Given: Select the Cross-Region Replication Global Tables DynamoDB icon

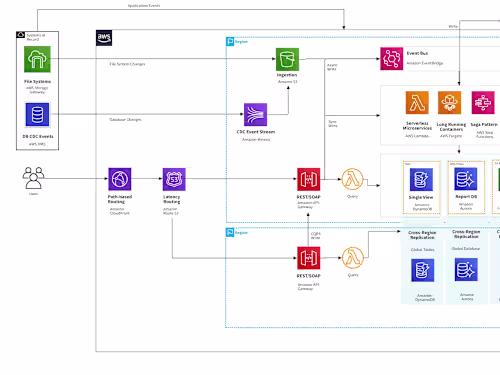Looking at the screenshot, I should (422, 270).
